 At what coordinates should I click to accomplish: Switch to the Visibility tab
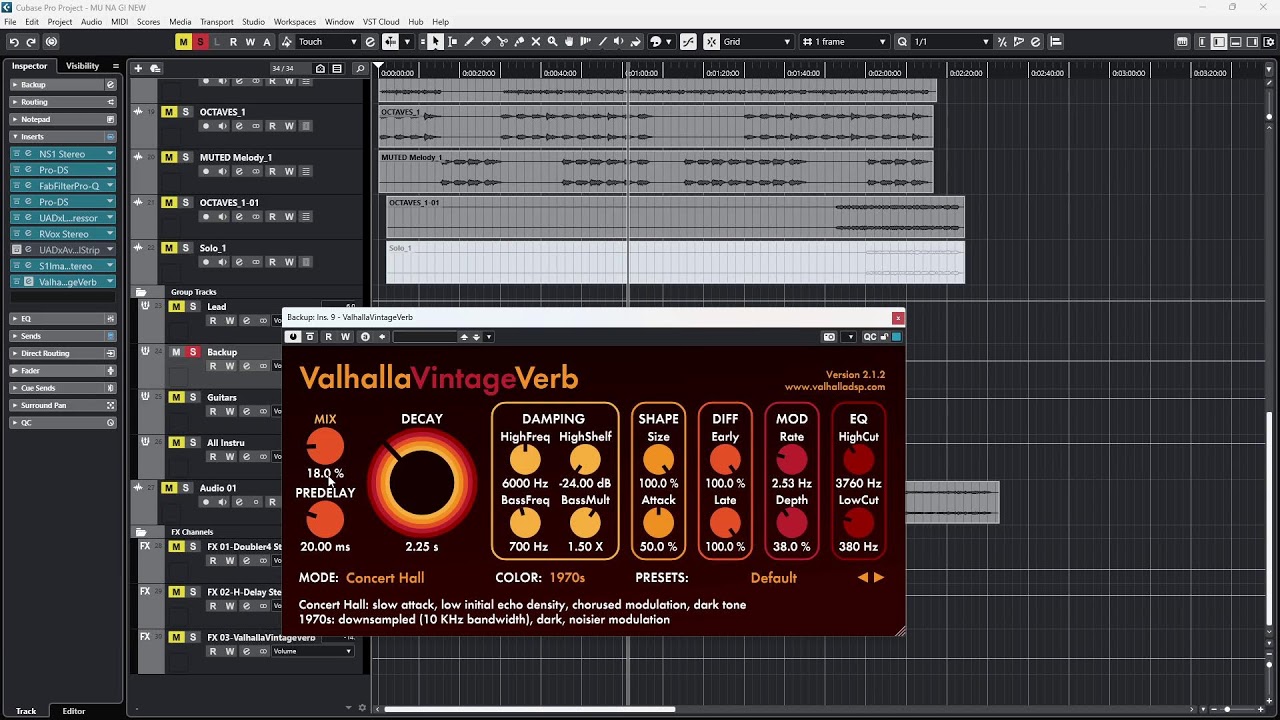[82, 66]
